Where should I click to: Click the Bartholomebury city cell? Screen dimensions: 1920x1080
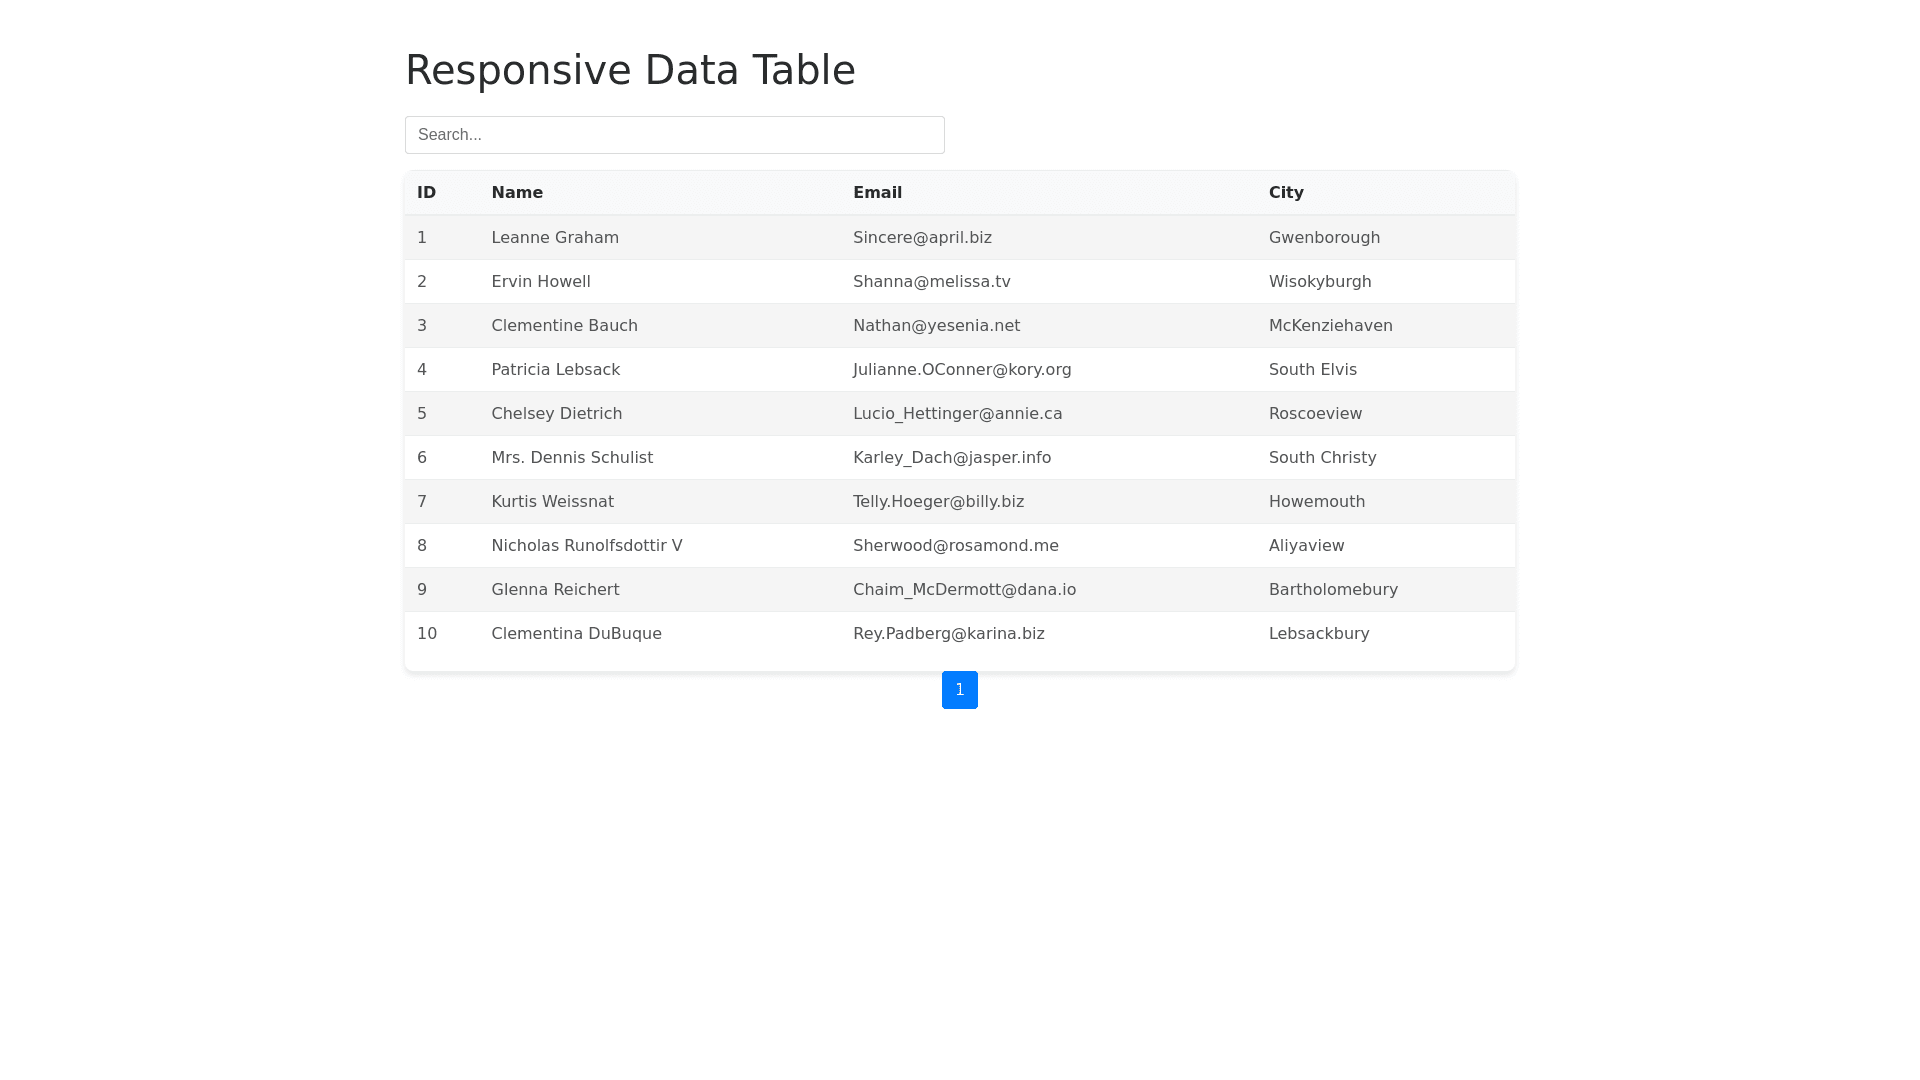coord(1333,589)
